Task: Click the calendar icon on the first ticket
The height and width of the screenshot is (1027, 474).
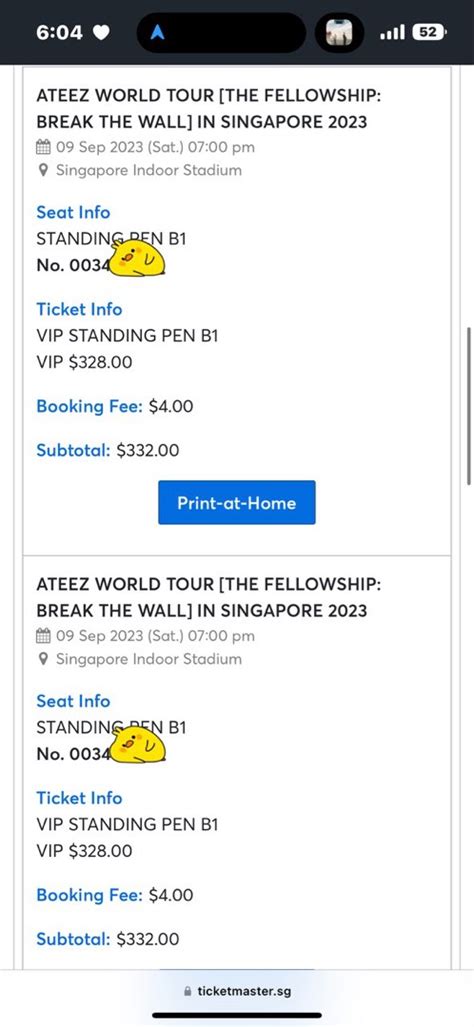Action: click(43, 147)
